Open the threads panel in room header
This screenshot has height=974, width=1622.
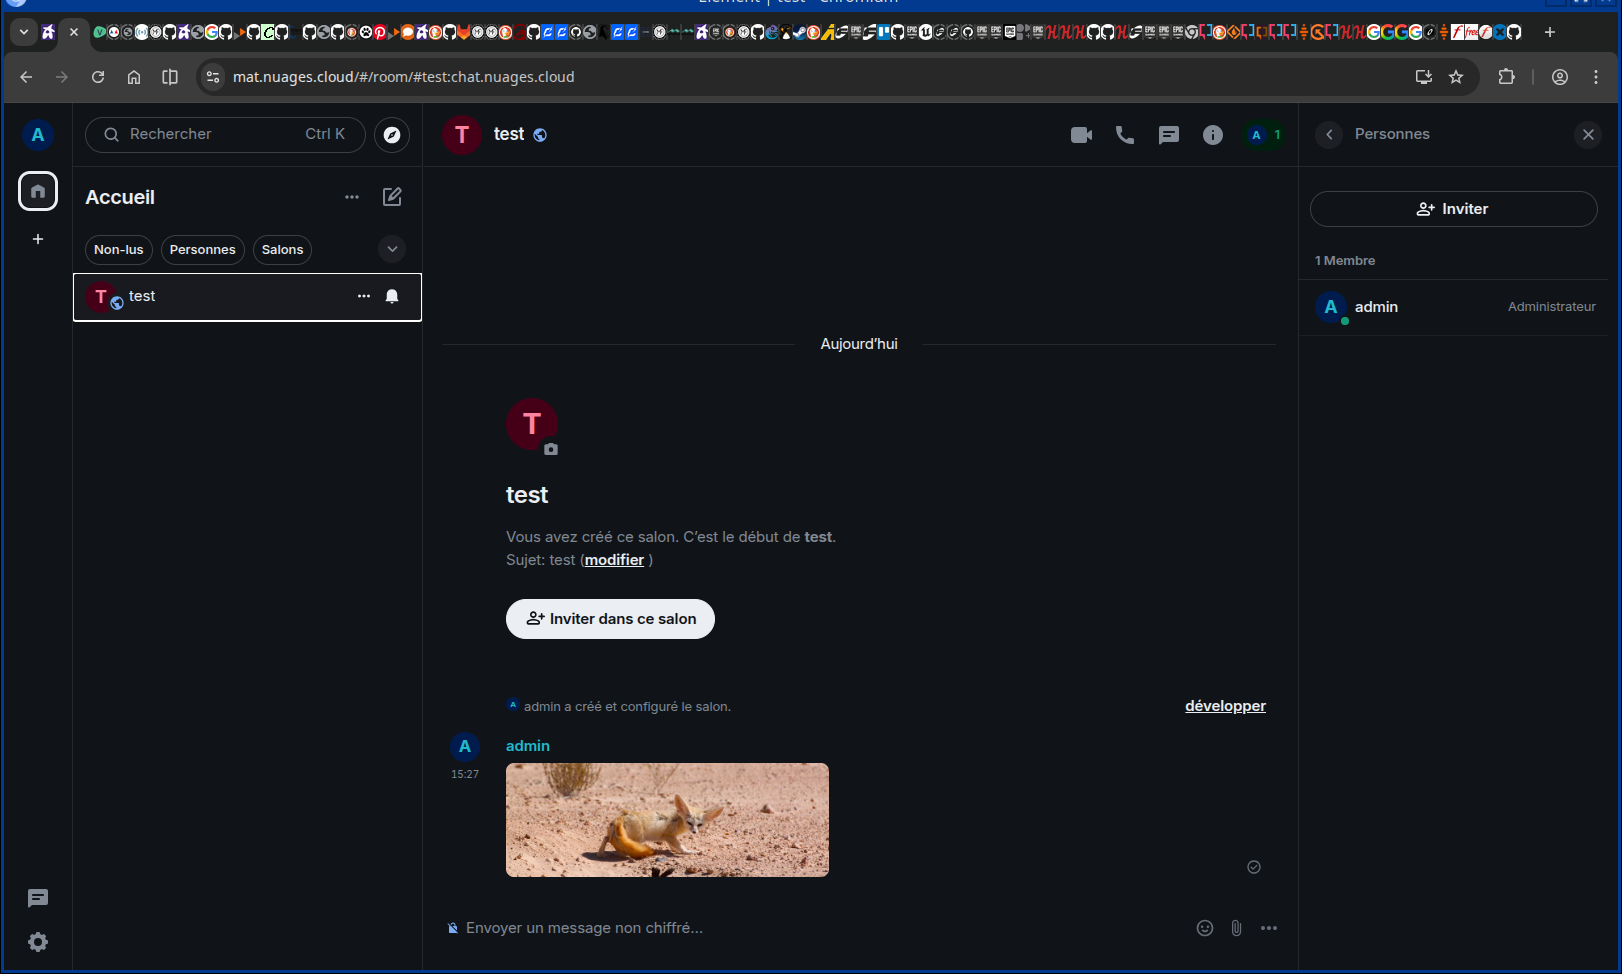coord(1168,135)
